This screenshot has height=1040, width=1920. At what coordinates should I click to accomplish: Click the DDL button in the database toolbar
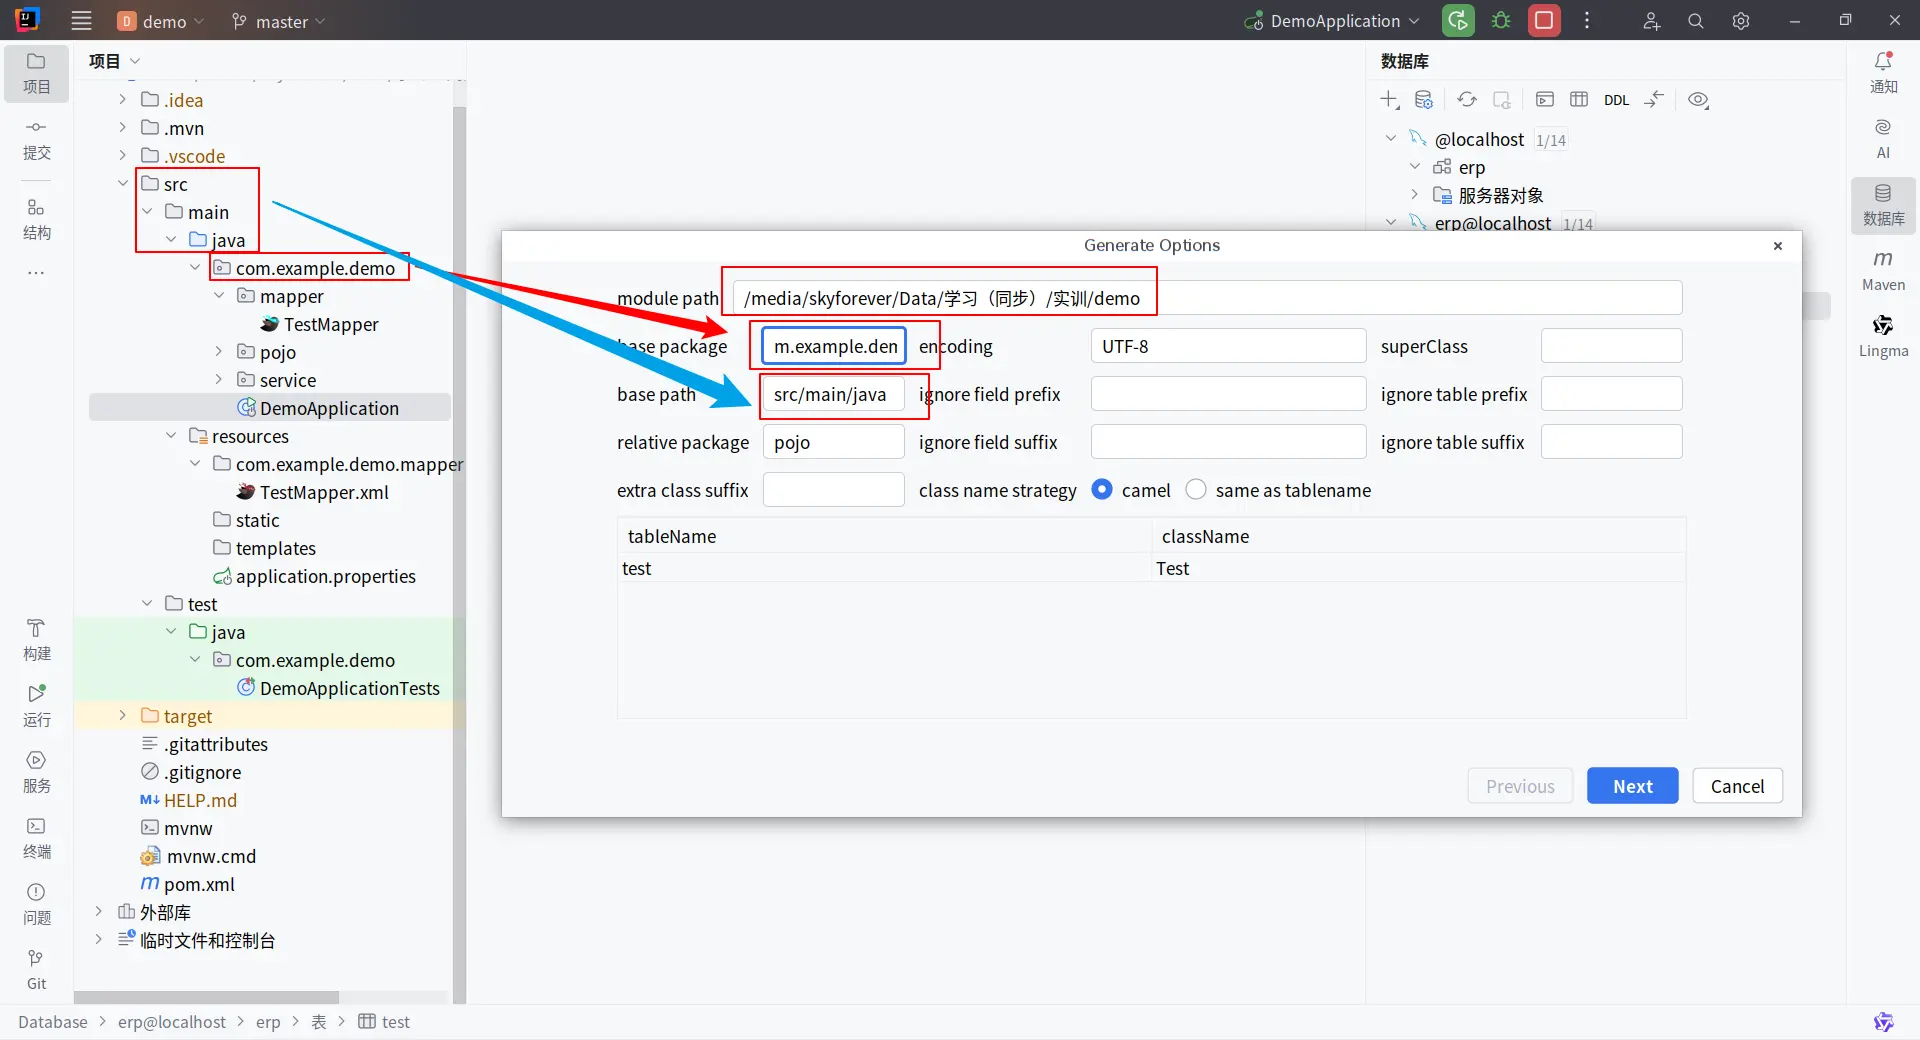tap(1616, 100)
